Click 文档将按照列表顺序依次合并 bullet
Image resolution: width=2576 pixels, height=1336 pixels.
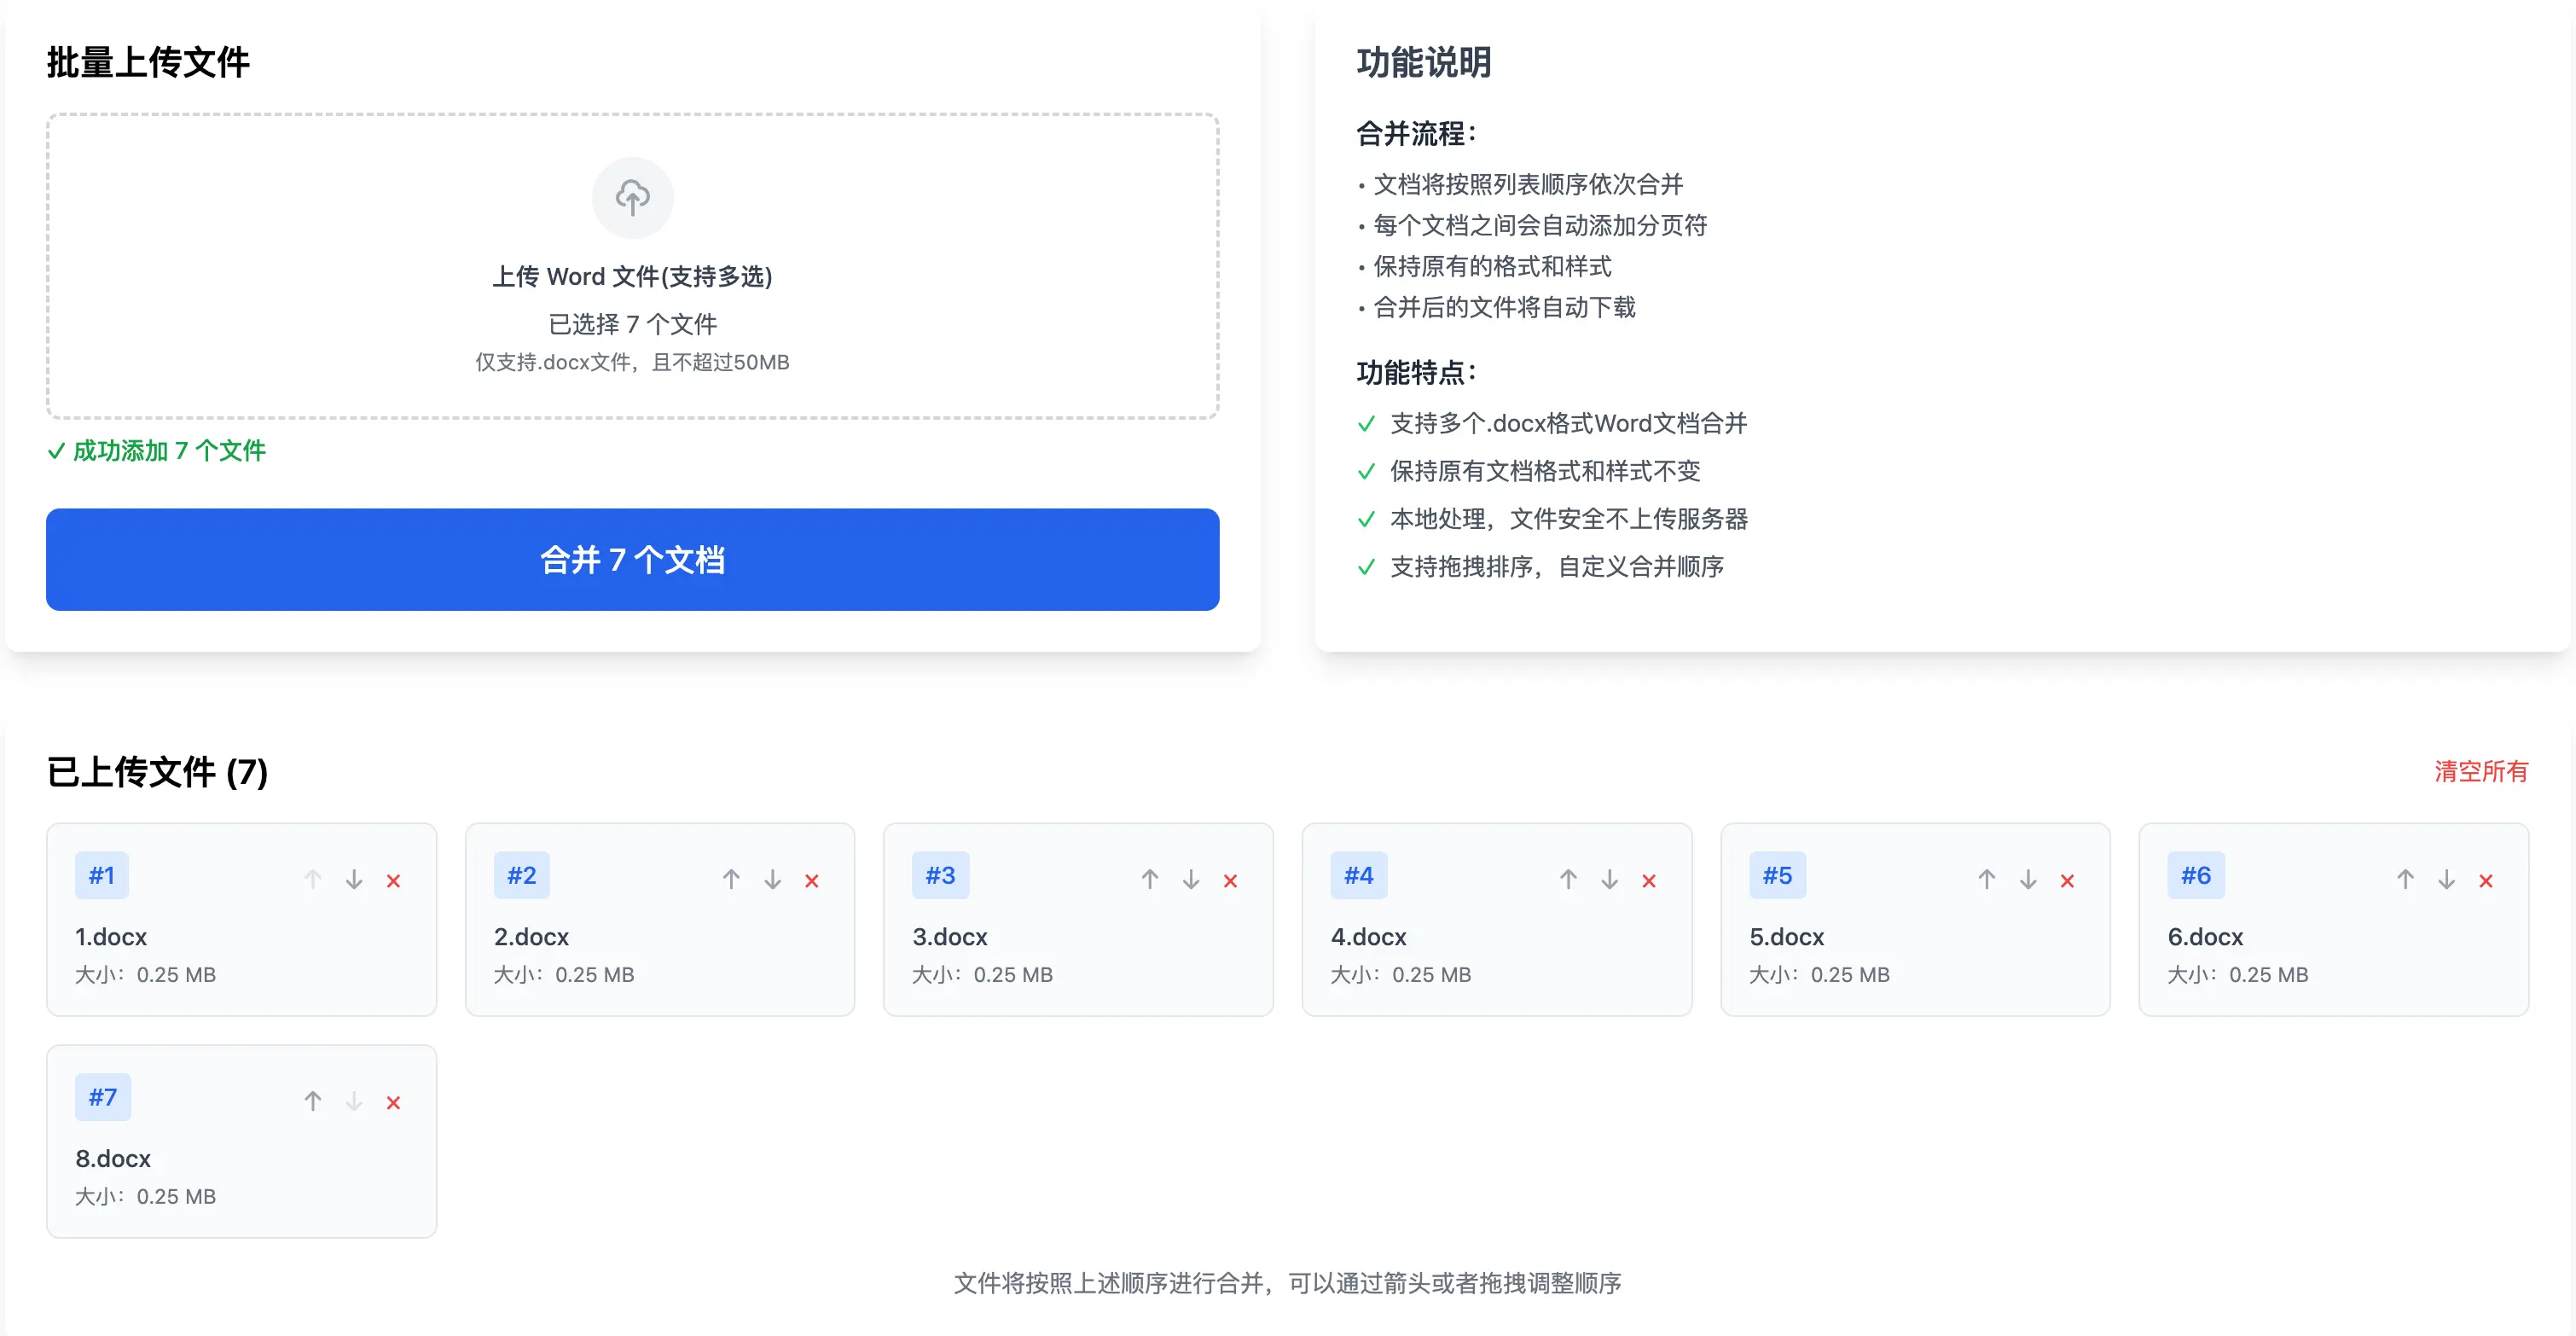point(1527,184)
